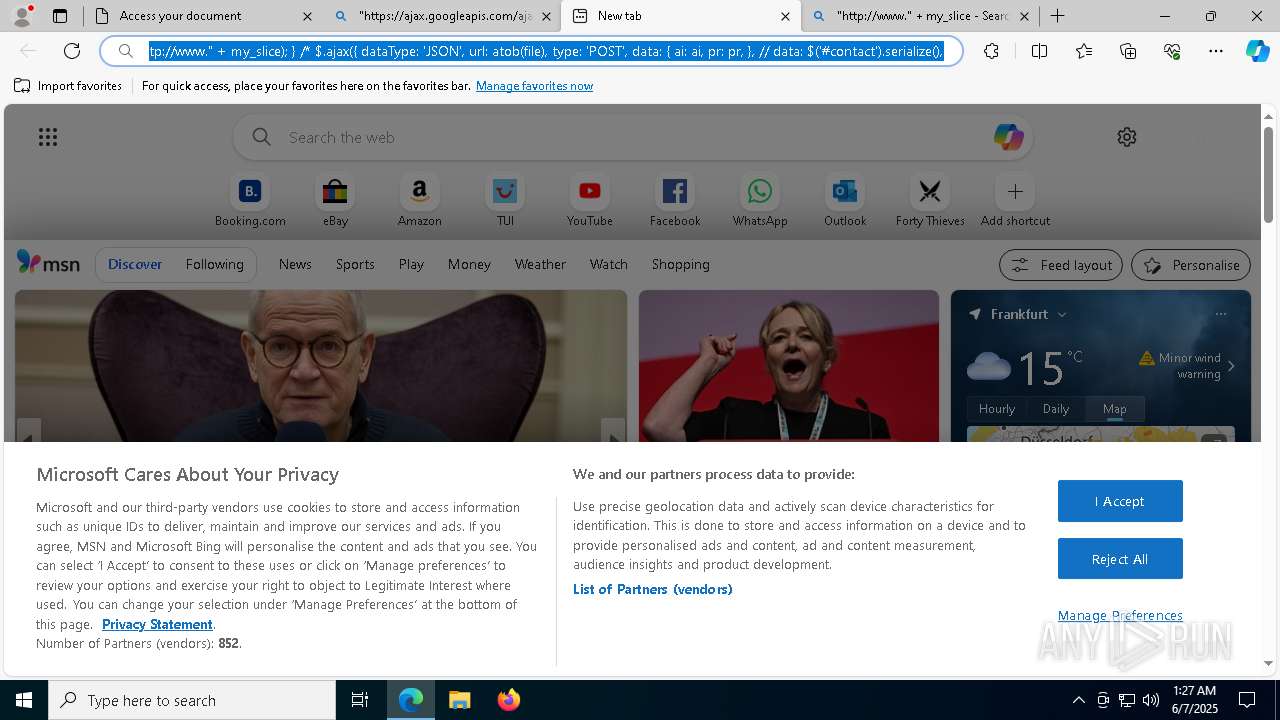The image size is (1280, 720).
Task: Open the Booking.com shortcut
Action: point(250,201)
